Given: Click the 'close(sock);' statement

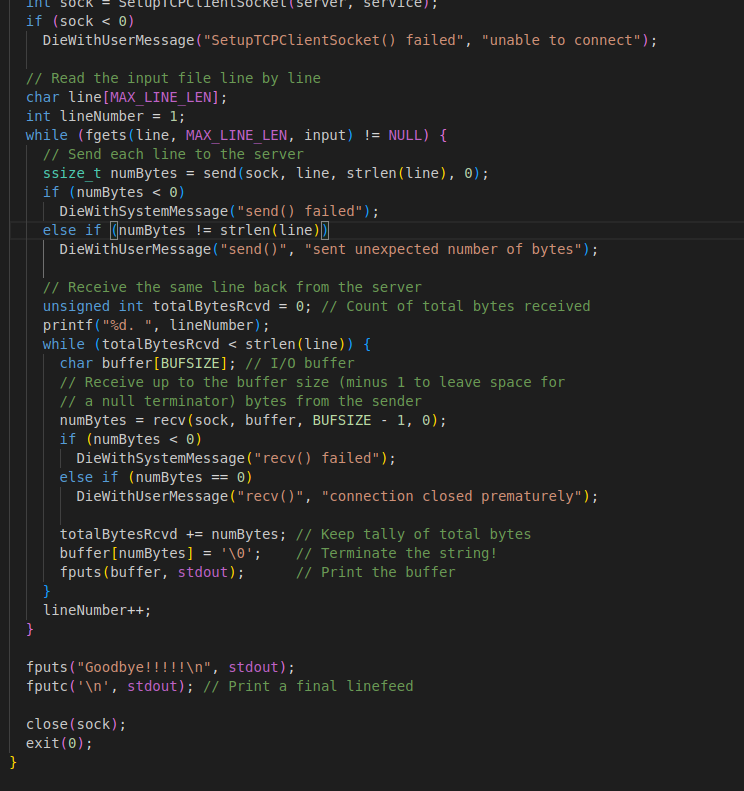Looking at the screenshot, I should click(x=76, y=724).
